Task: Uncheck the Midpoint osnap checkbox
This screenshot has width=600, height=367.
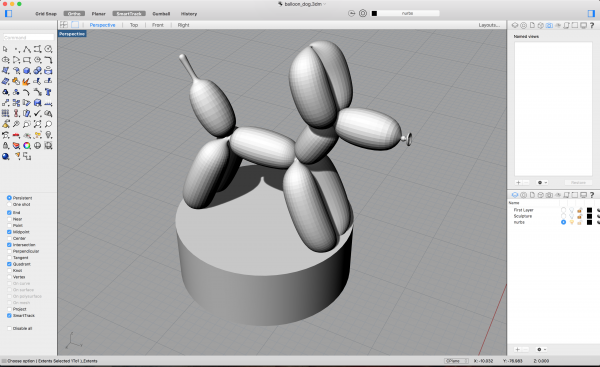Action: 9,232
